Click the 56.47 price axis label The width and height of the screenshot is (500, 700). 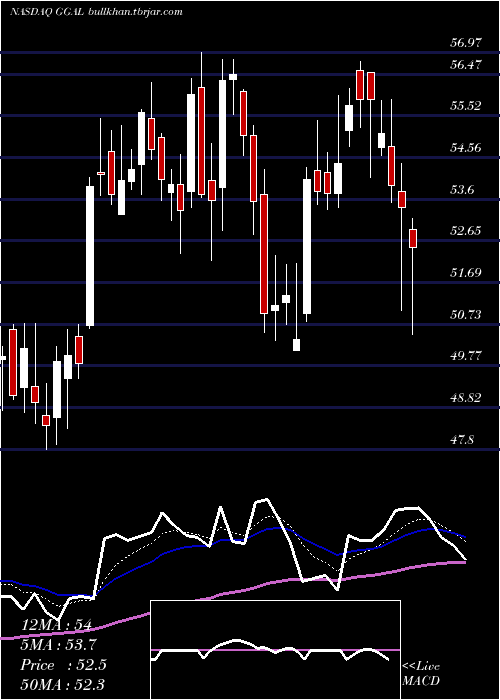pyautogui.click(x=466, y=64)
